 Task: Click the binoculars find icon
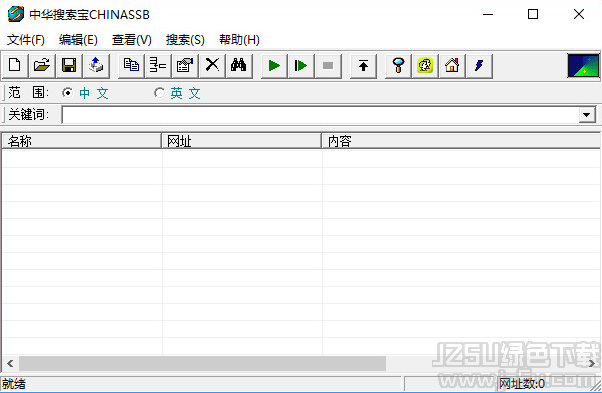tap(239, 66)
